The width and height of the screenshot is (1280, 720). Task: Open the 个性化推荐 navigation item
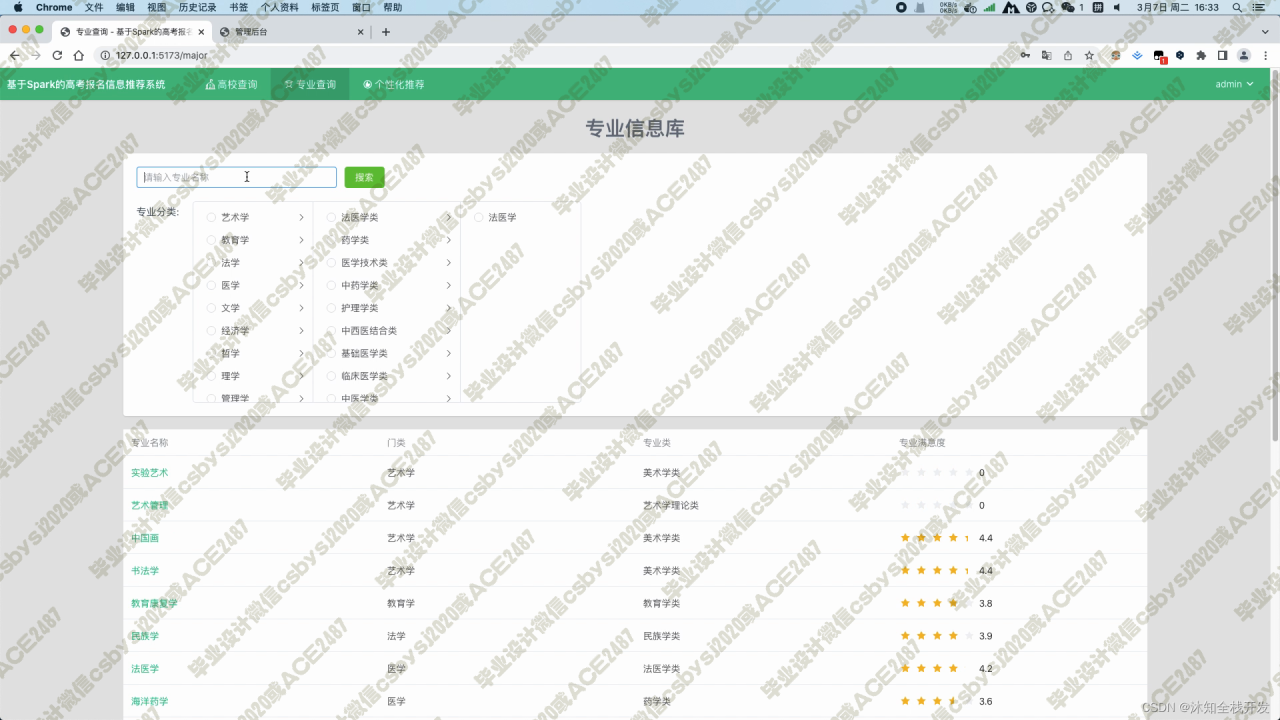(x=394, y=85)
